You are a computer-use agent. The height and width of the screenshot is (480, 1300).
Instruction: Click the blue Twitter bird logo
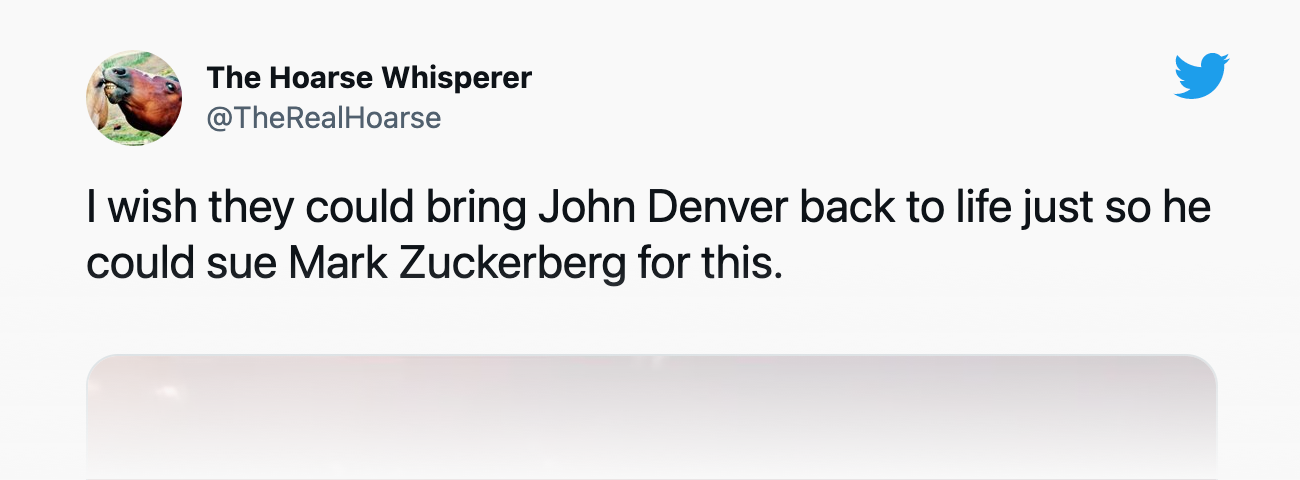click(x=1201, y=76)
